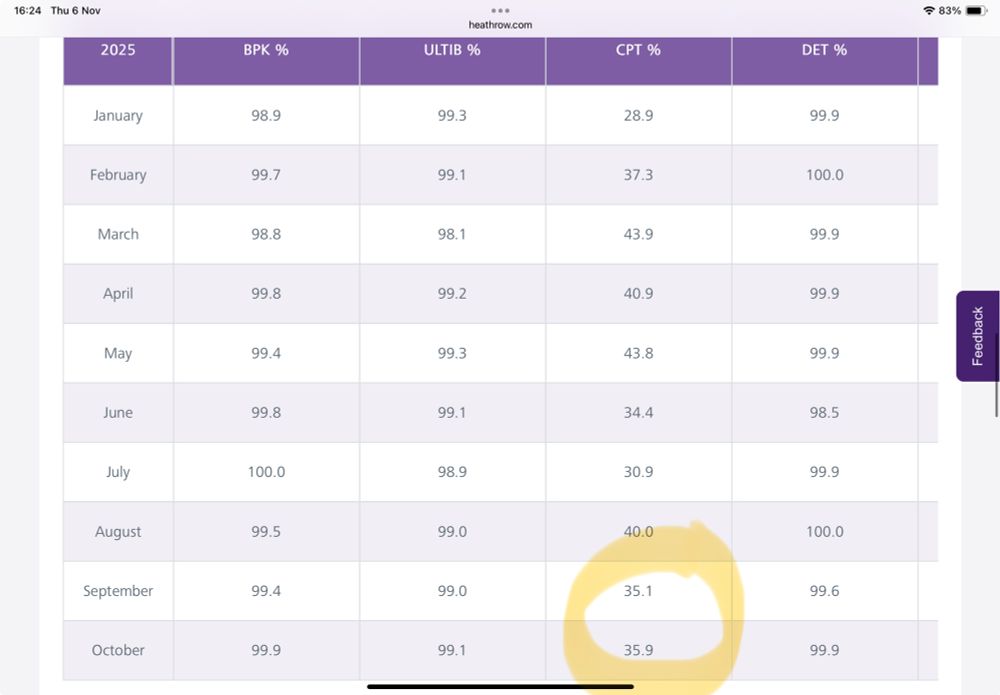This screenshot has height=695, width=1000.
Task: Tap the home indicator bar
Action: pyautogui.click(x=500, y=686)
